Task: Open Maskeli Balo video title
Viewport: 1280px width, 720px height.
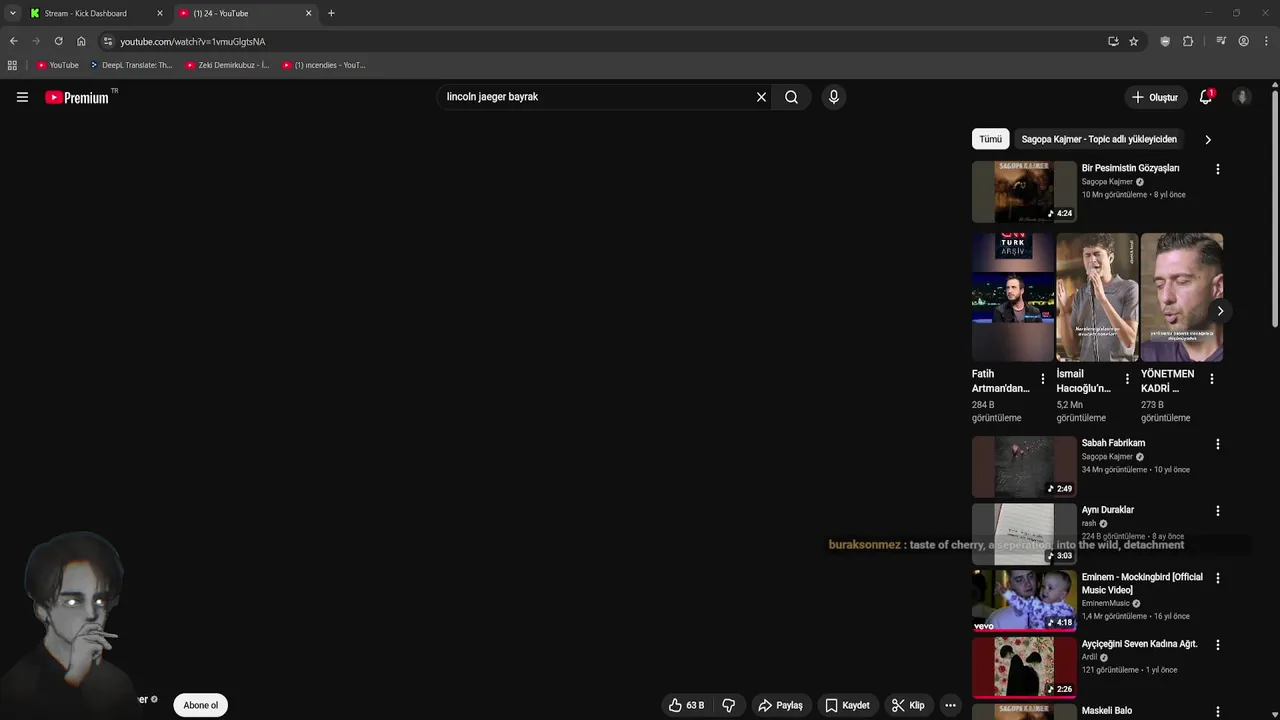Action: [x=1107, y=711]
